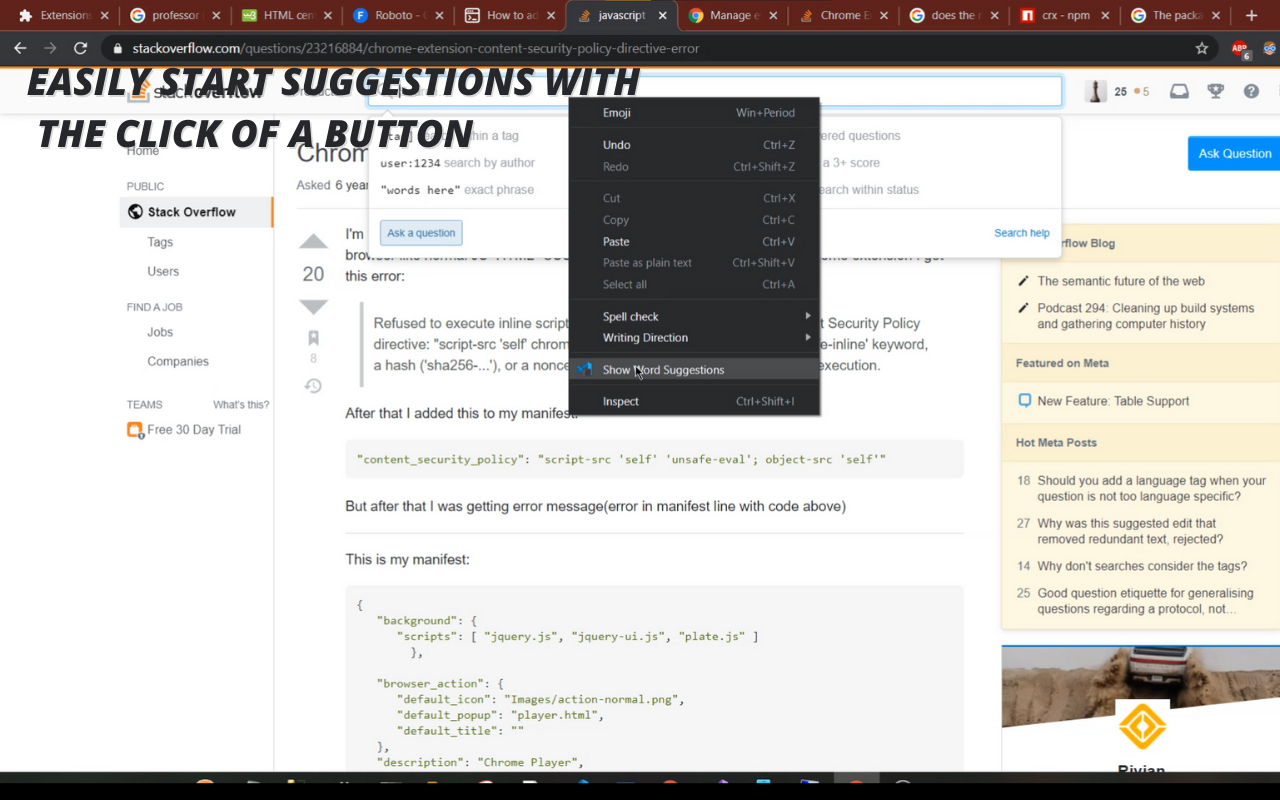The width and height of the screenshot is (1280, 800).
Task: Open New Feature: Table Support link
Action: click(1113, 401)
